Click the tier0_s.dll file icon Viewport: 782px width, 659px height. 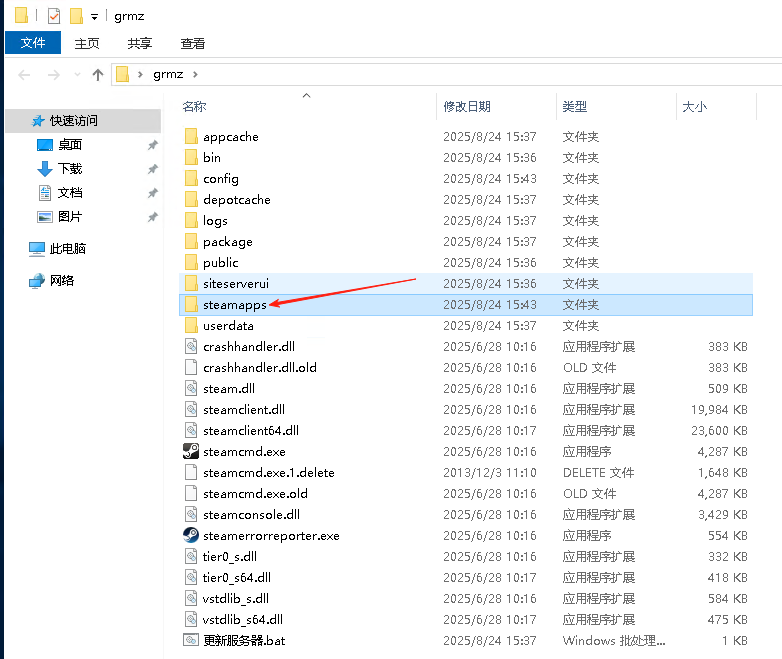[191, 556]
